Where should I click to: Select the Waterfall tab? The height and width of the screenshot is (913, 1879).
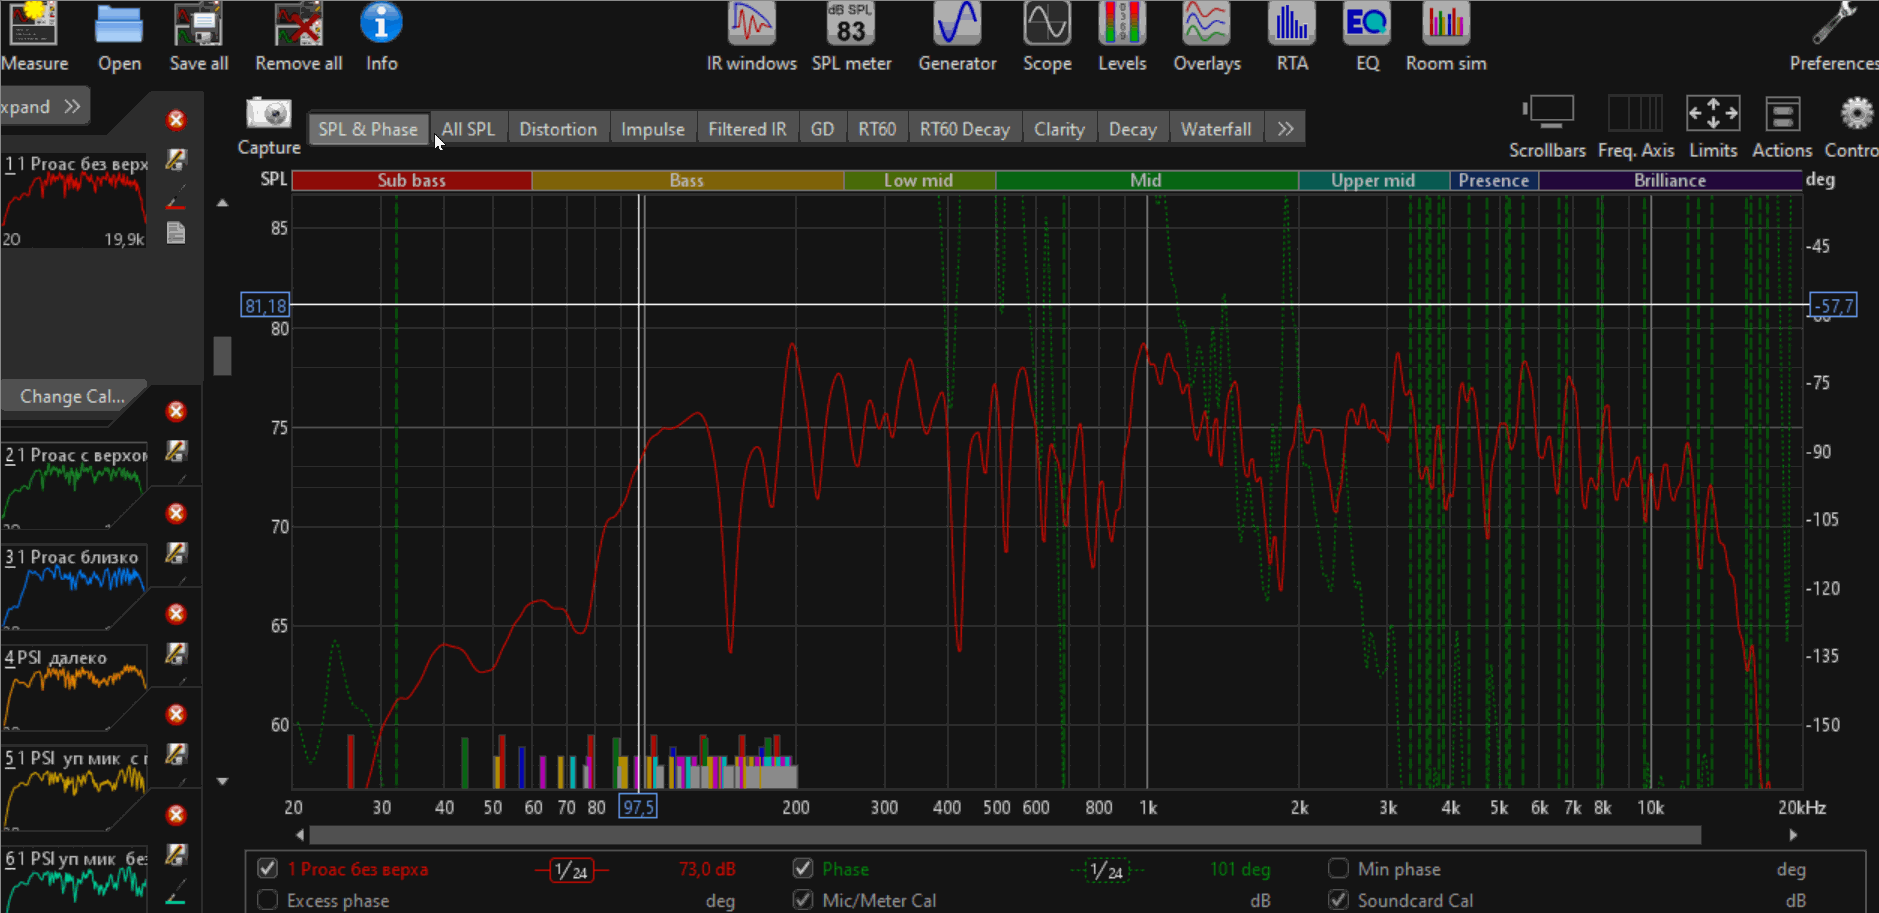coord(1216,129)
